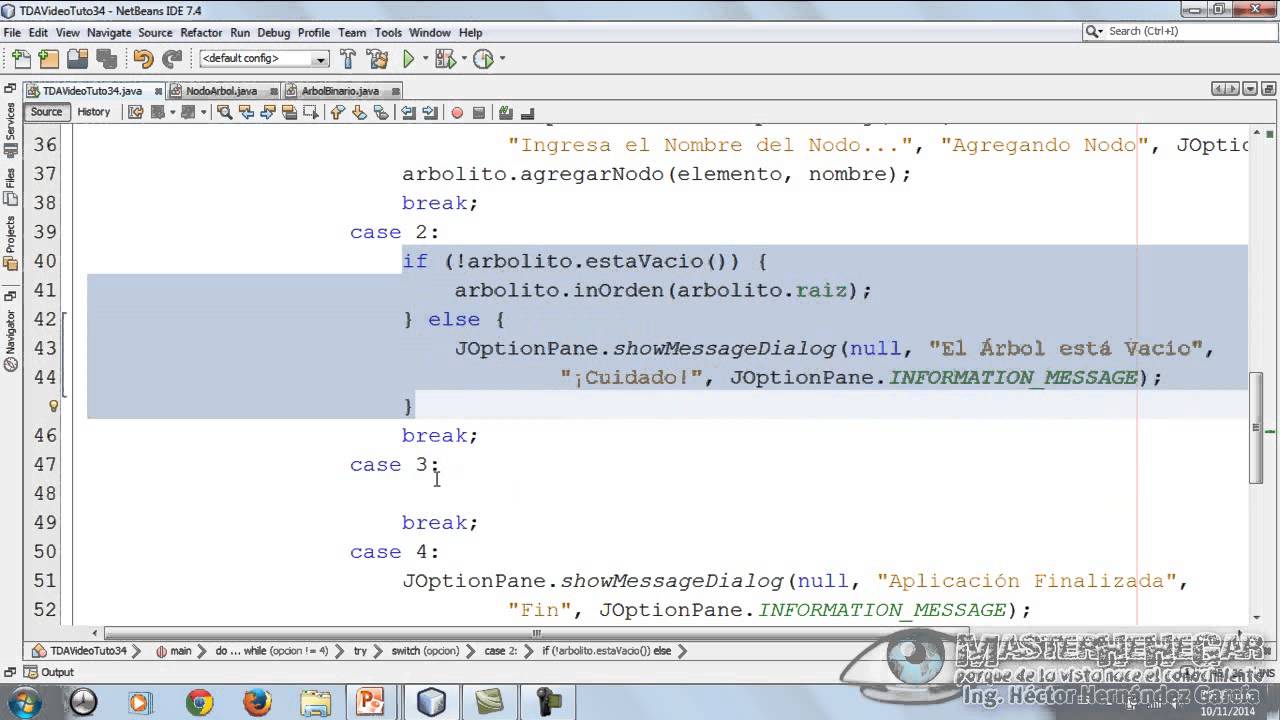Select the case 2: breadcrumb

pyautogui.click(x=501, y=651)
